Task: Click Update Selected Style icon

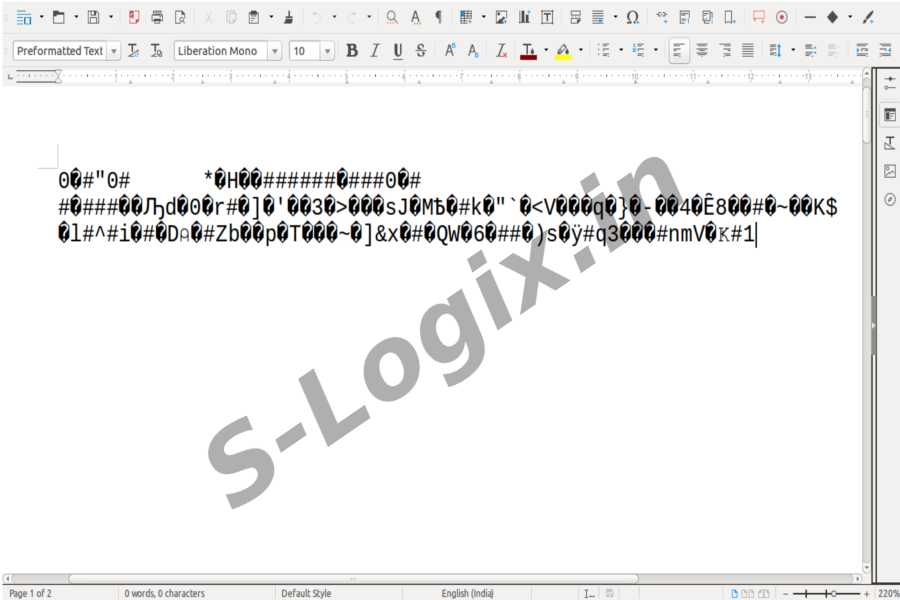Action: (133, 51)
